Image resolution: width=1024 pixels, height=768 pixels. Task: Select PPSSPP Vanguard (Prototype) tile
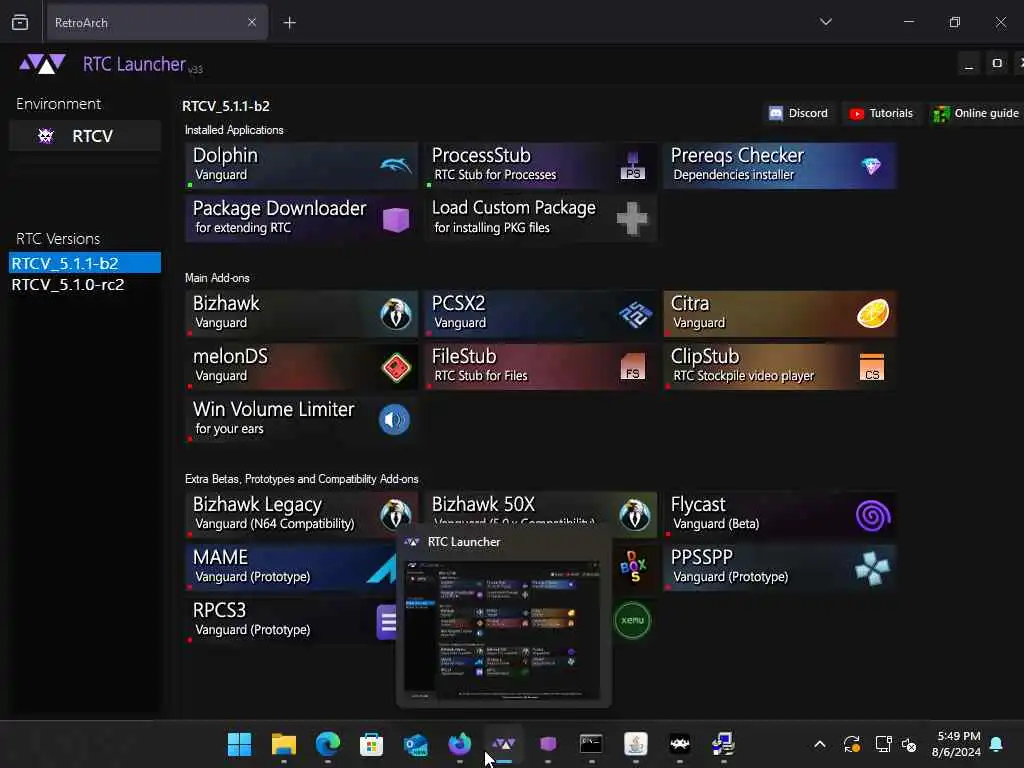coord(780,568)
